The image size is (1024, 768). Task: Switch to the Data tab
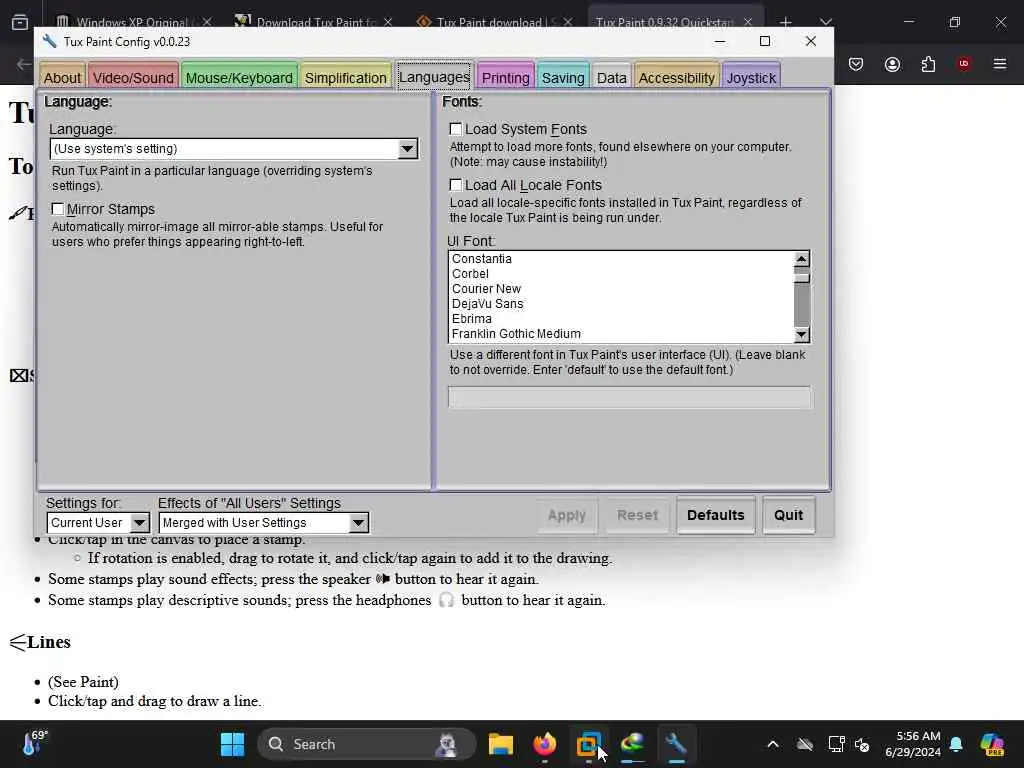pos(611,77)
